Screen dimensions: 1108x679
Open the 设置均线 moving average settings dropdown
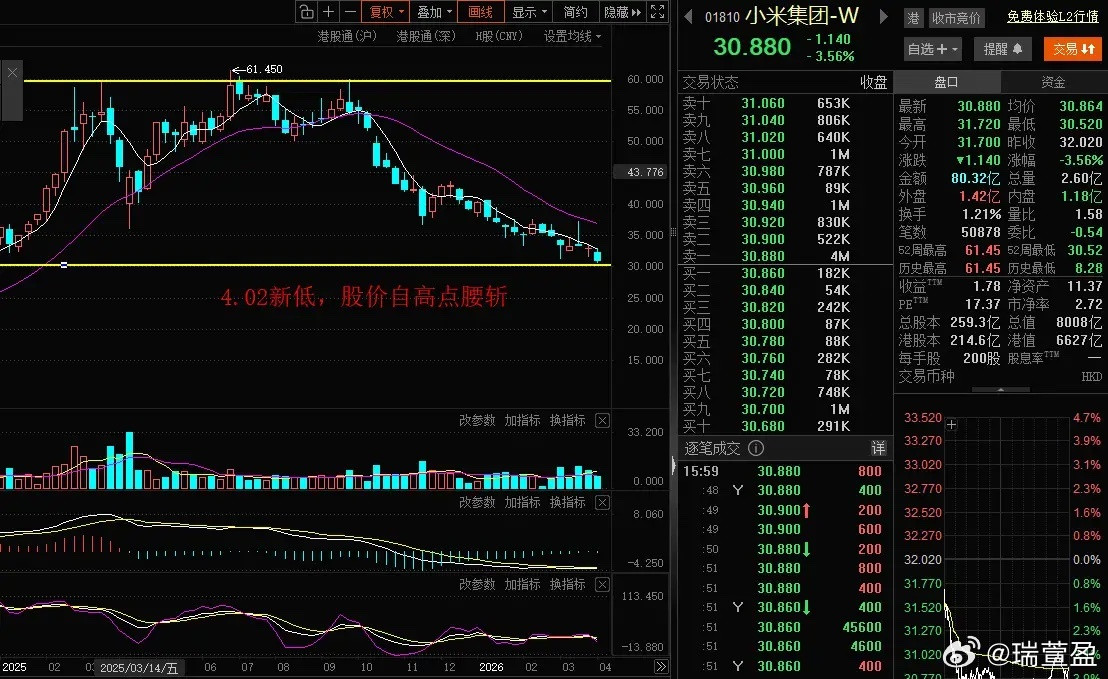tap(571, 35)
